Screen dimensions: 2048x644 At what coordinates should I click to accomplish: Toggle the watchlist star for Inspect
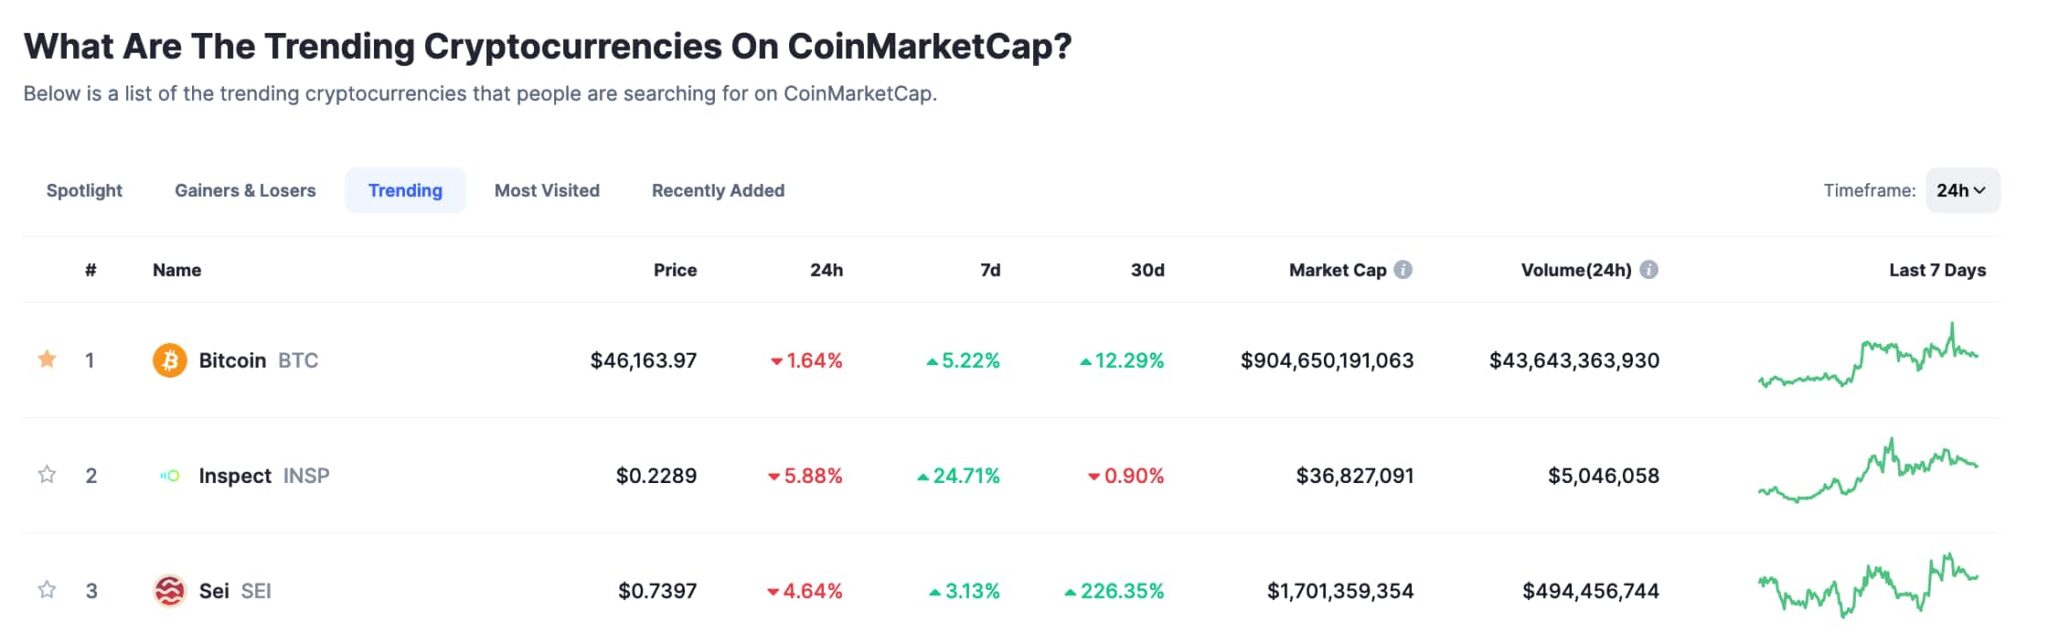(x=46, y=476)
